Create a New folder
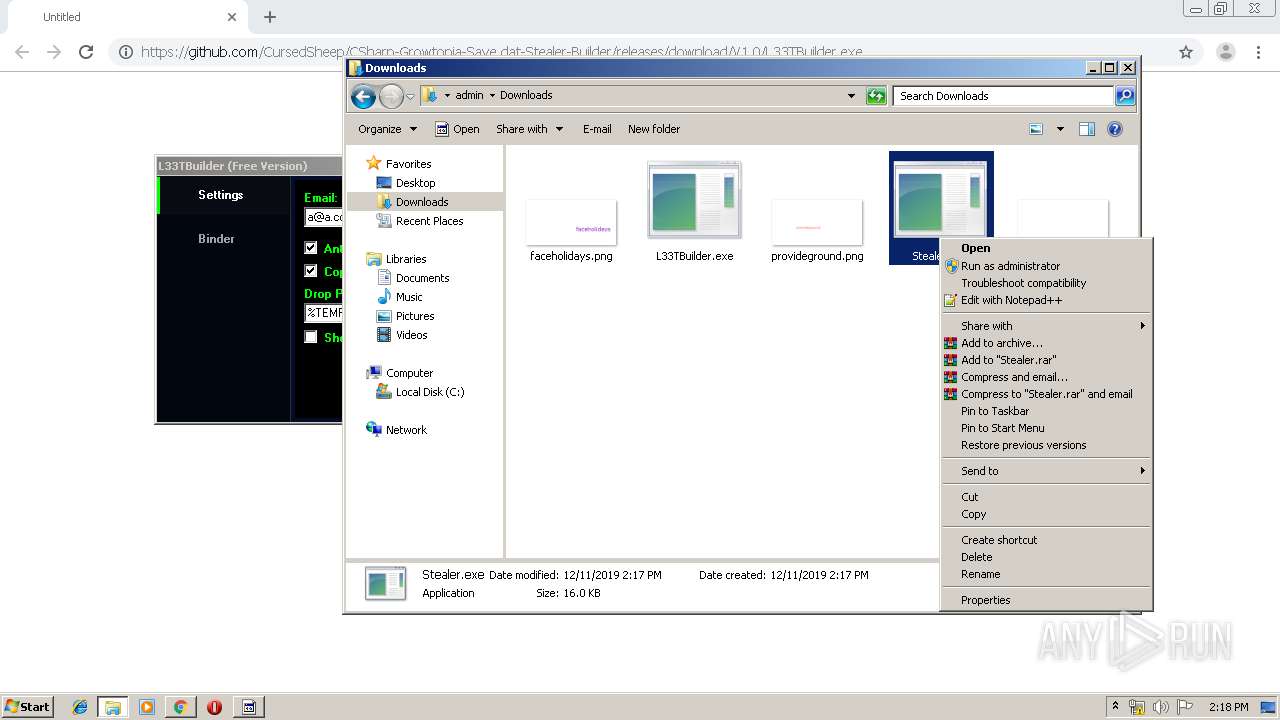1280x720 pixels. 654,129
